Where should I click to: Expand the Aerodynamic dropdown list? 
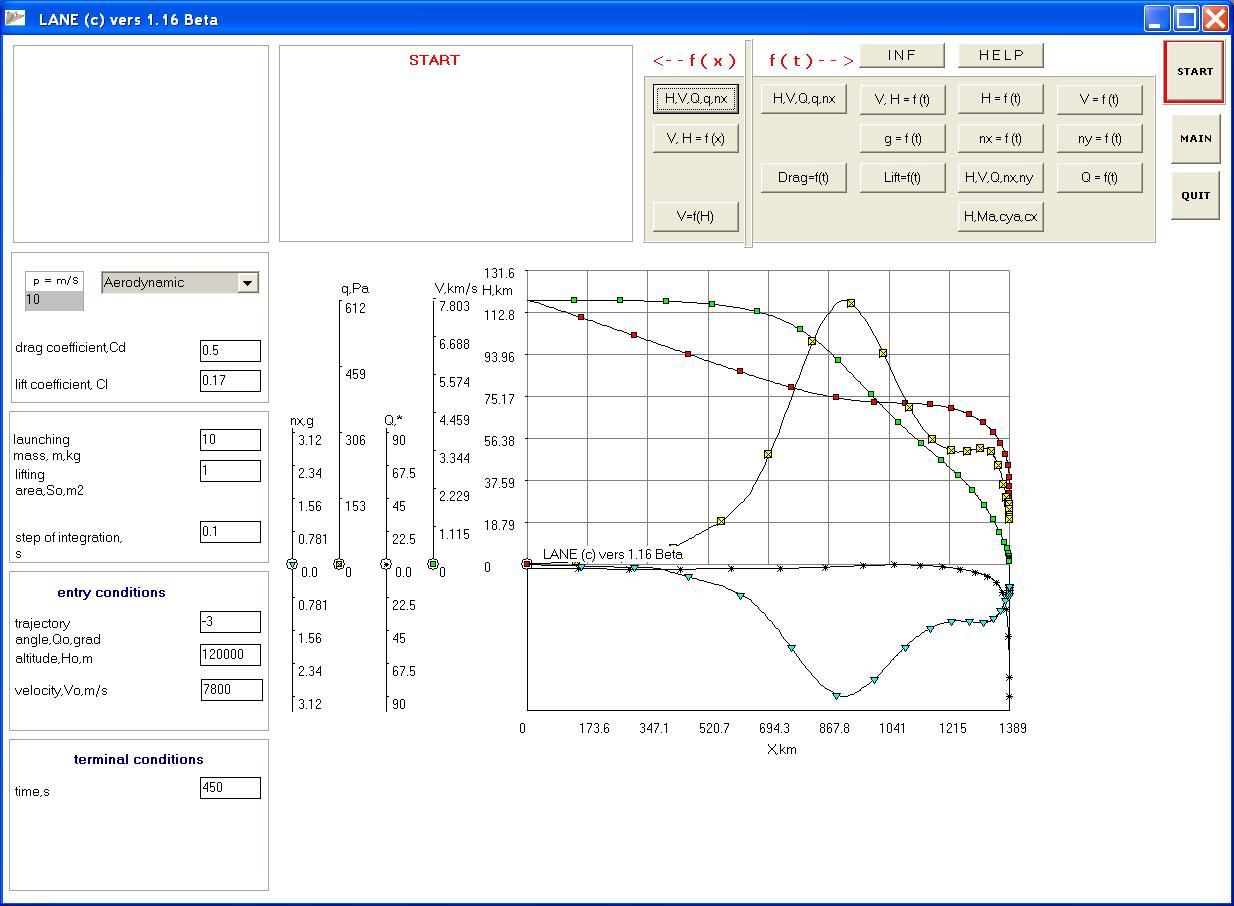click(x=248, y=283)
